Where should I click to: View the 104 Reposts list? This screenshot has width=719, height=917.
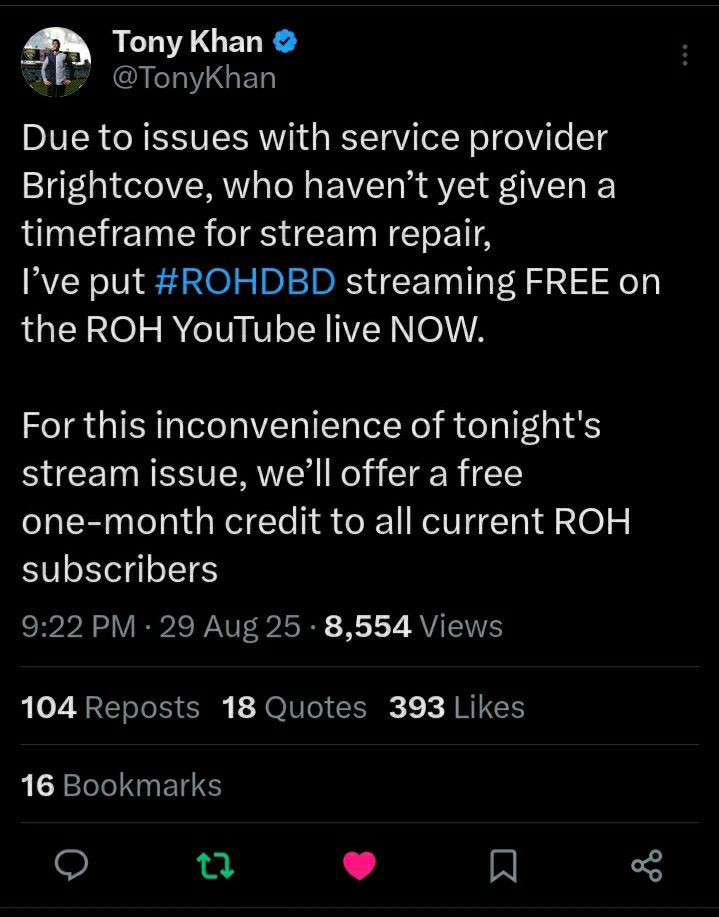(x=111, y=707)
